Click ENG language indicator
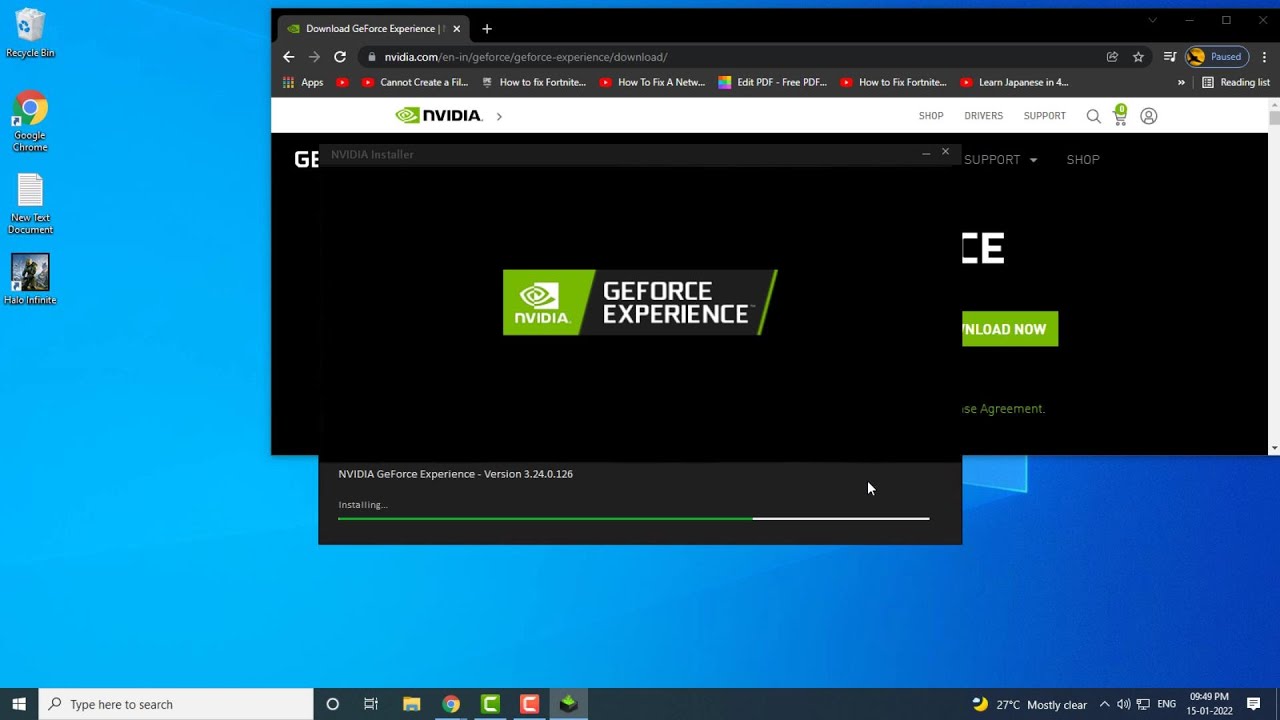 [x=1166, y=704]
